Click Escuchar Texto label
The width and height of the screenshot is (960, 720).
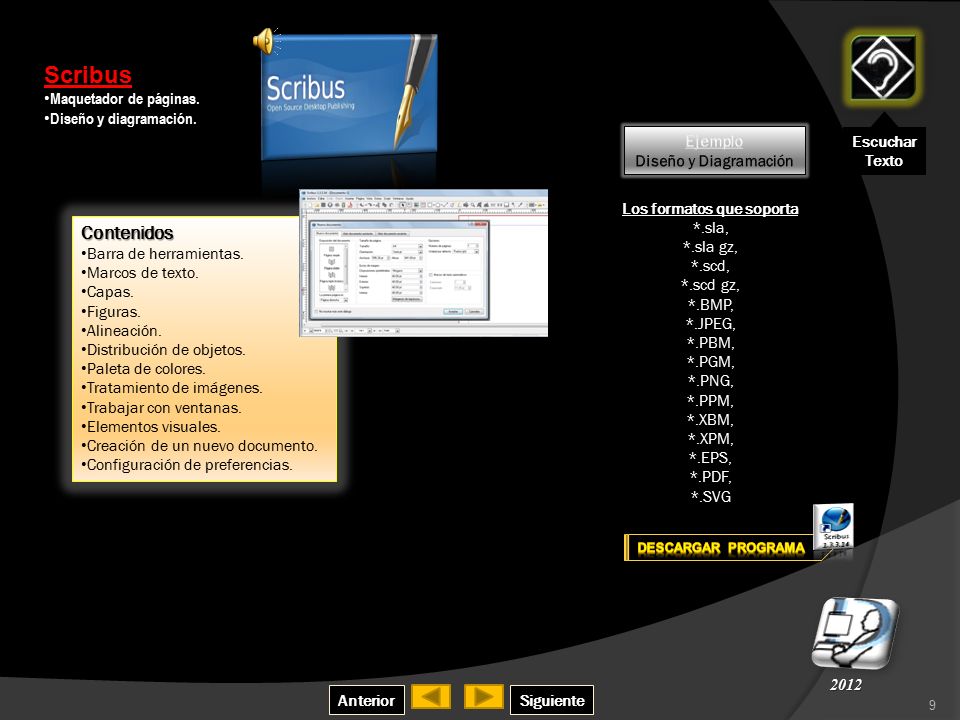[x=884, y=151]
